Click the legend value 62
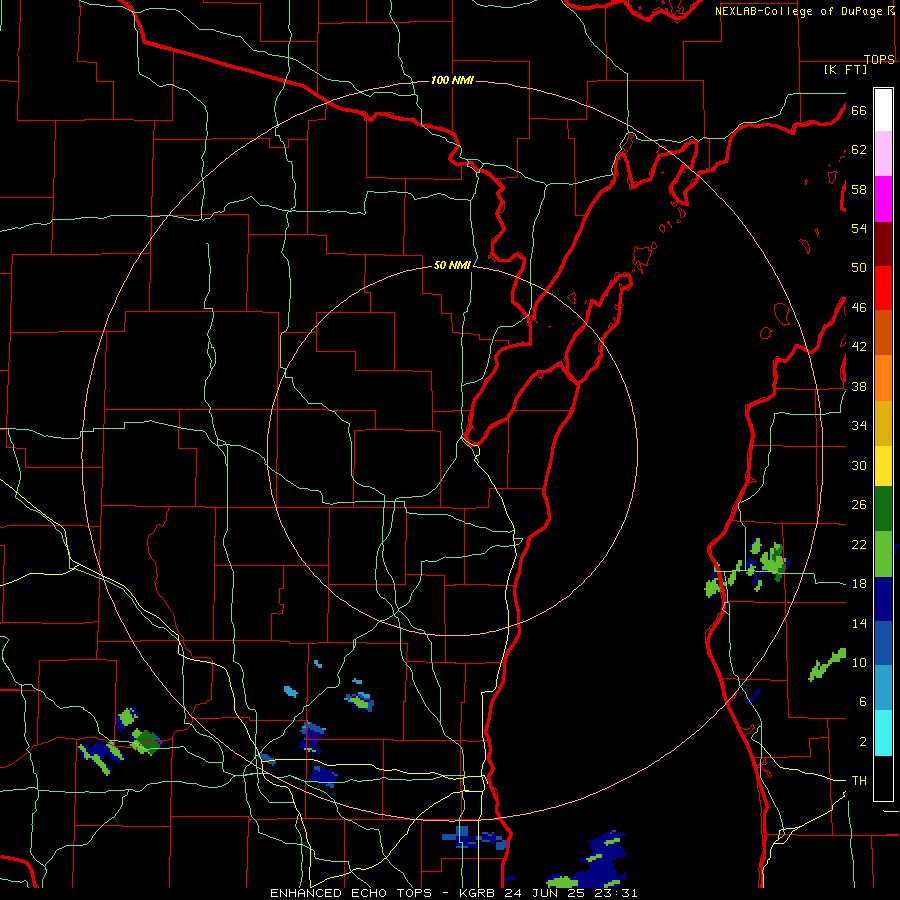This screenshot has width=900, height=900. [x=859, y=150]
